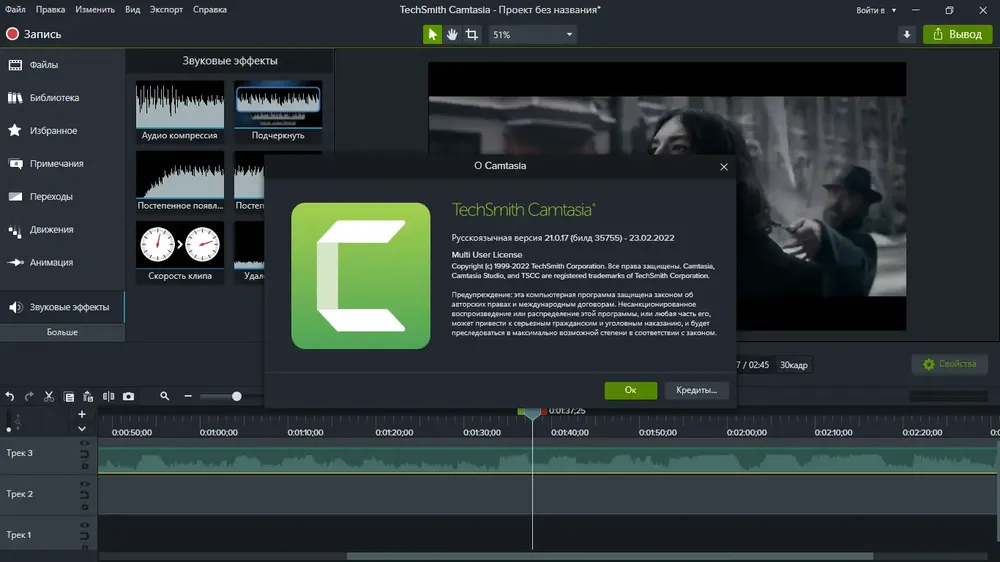Viewport: 1000px width, 562px height.
Task: Lock Трек 2 with the lock icon
Action: tap(85, 507)
